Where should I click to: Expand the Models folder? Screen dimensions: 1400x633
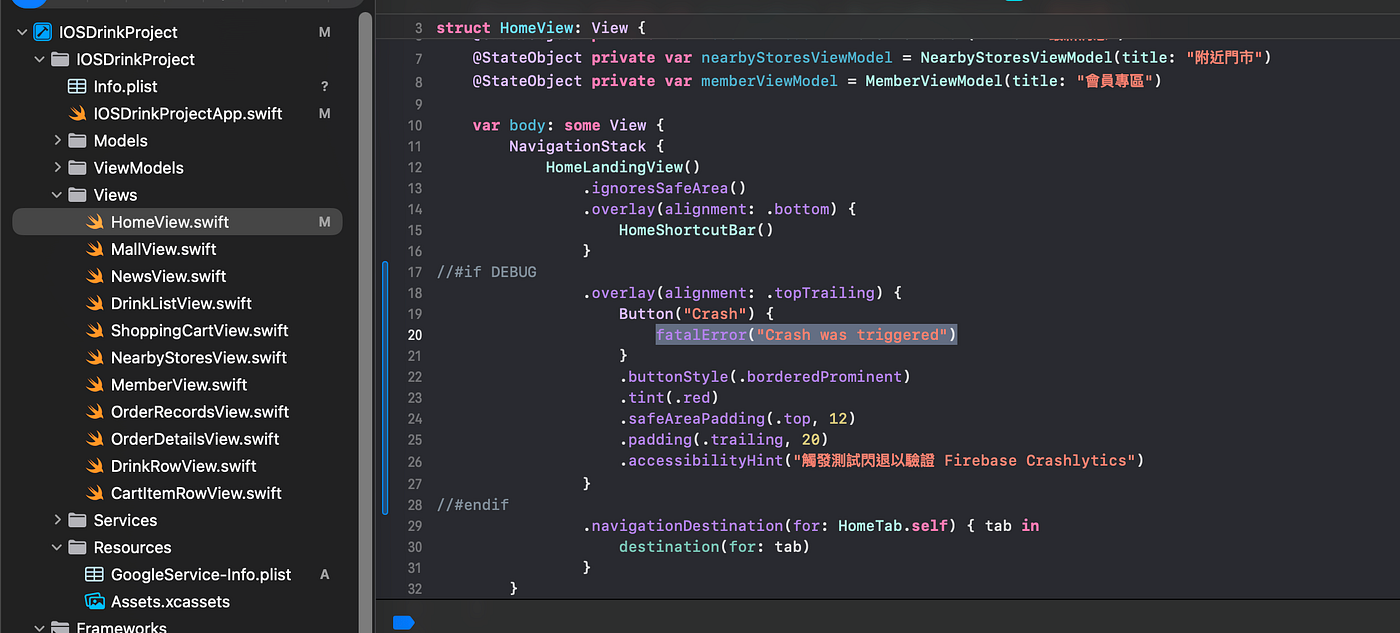click(x=57, y=141)
